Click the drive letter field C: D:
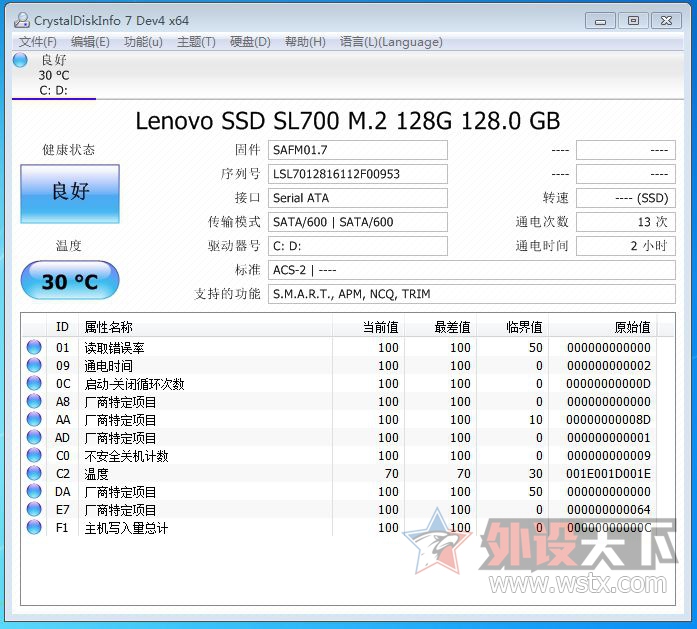 357,246
